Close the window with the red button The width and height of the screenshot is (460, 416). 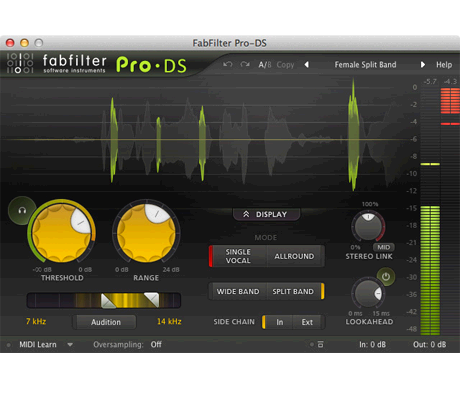(10, 43)
